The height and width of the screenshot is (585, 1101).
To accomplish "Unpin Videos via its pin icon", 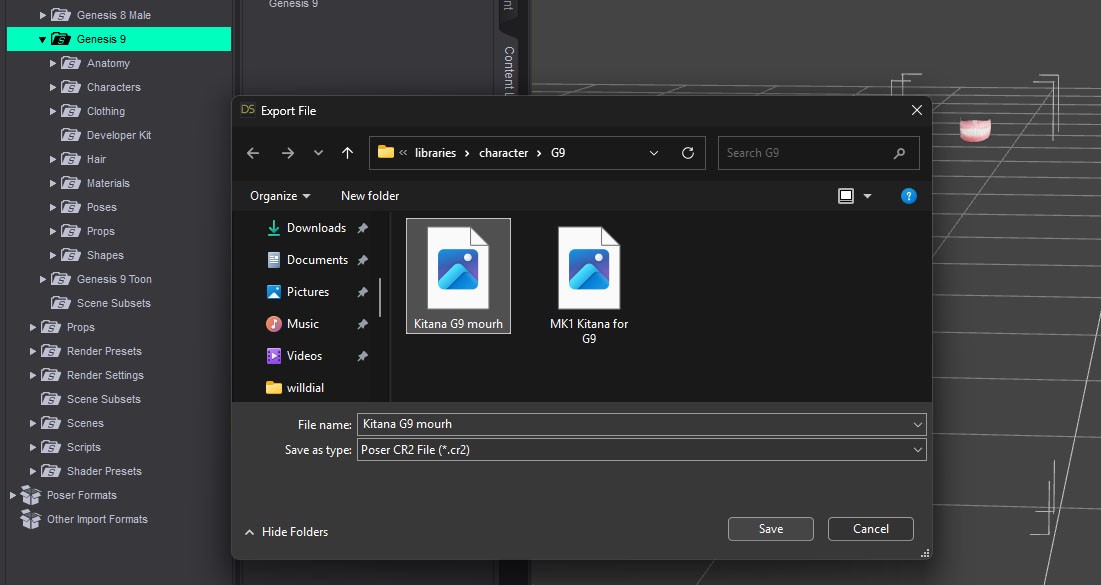I will pos(362,357).
